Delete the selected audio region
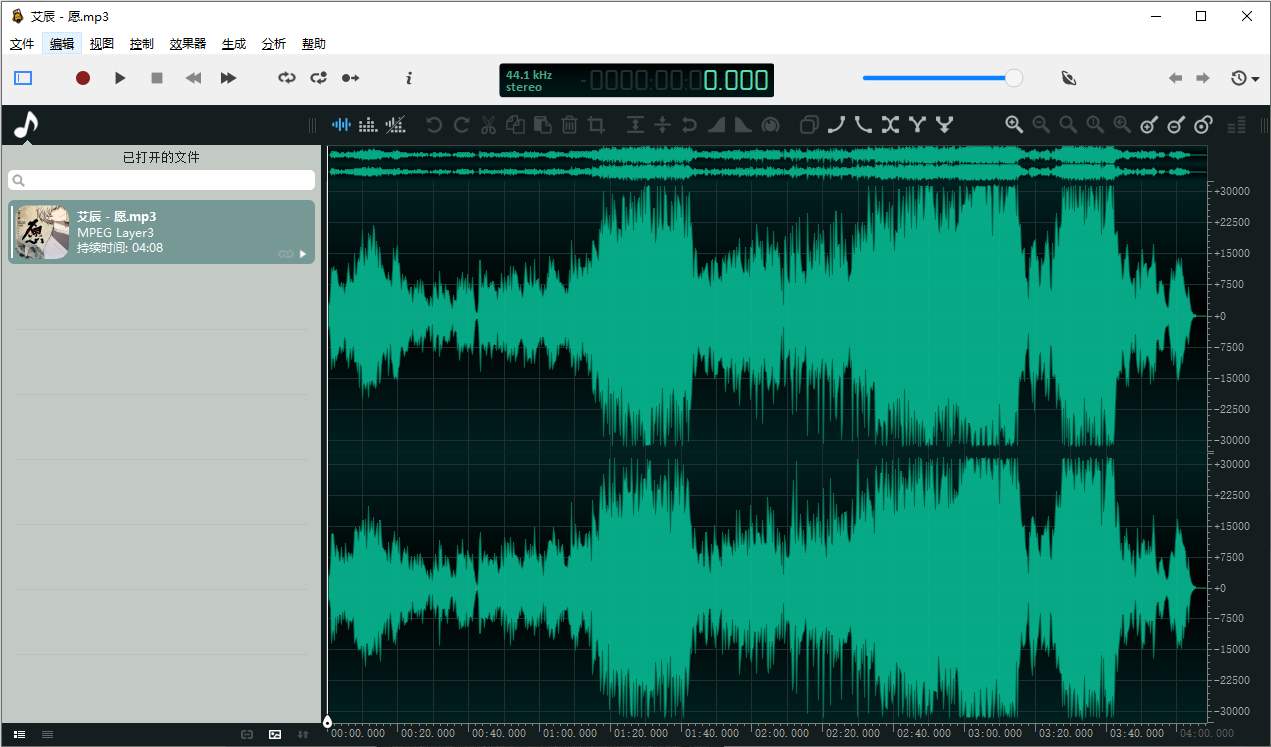Viewport: 1271px width, 747px height. pyautogui.click(x=569, y=124)
